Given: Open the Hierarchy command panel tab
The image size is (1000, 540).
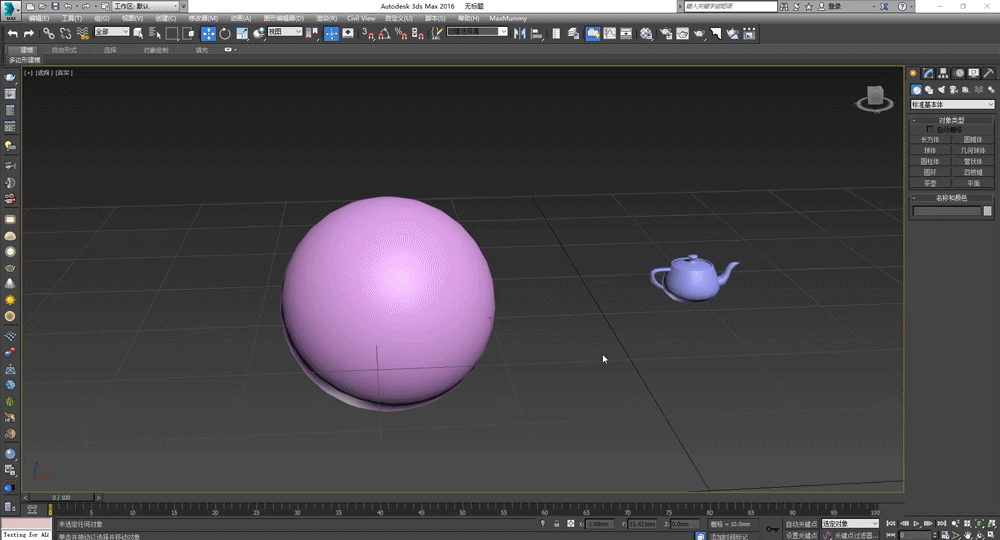Looking at the screenshot, I should [x=943, y=73].
